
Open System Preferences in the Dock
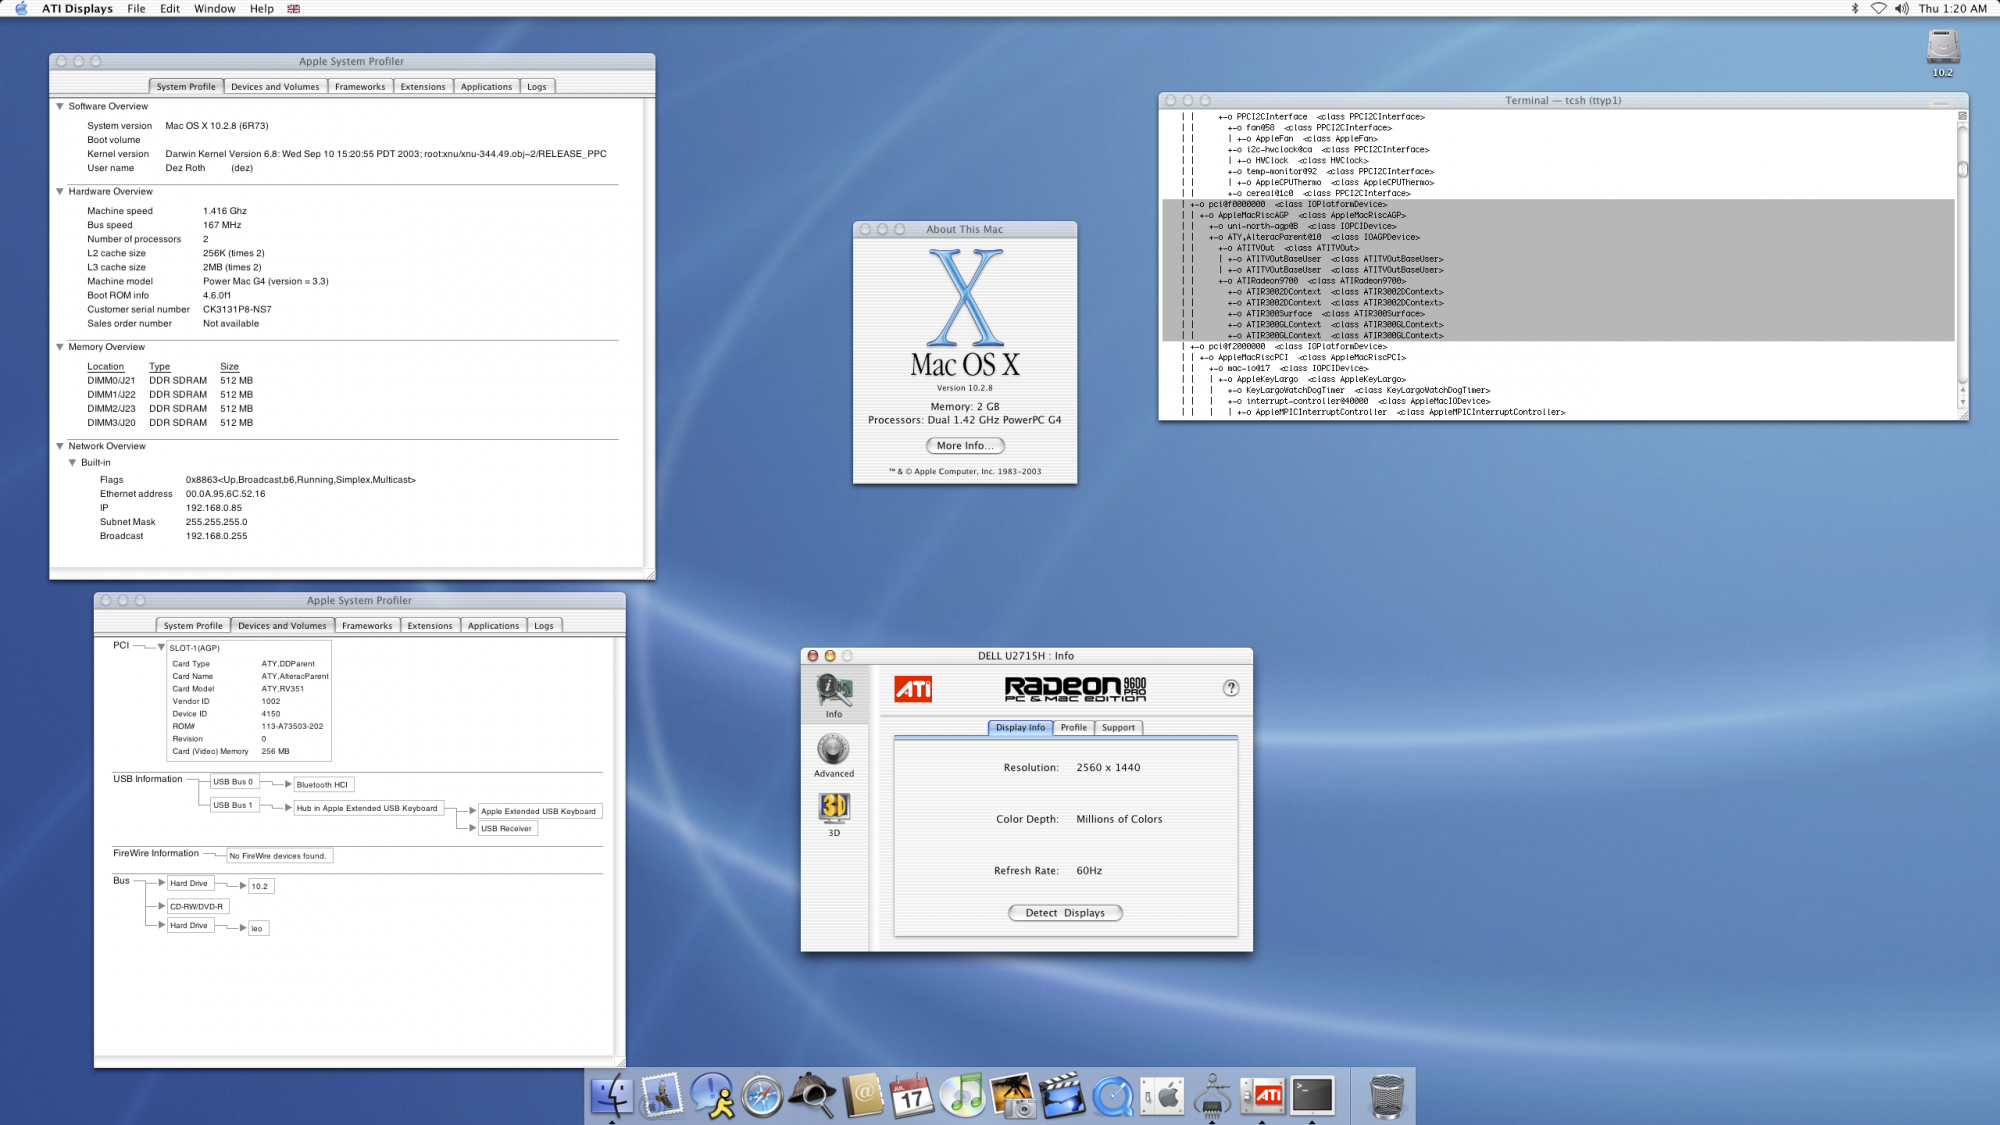pyautogui.click(x=1163, y=1096)
